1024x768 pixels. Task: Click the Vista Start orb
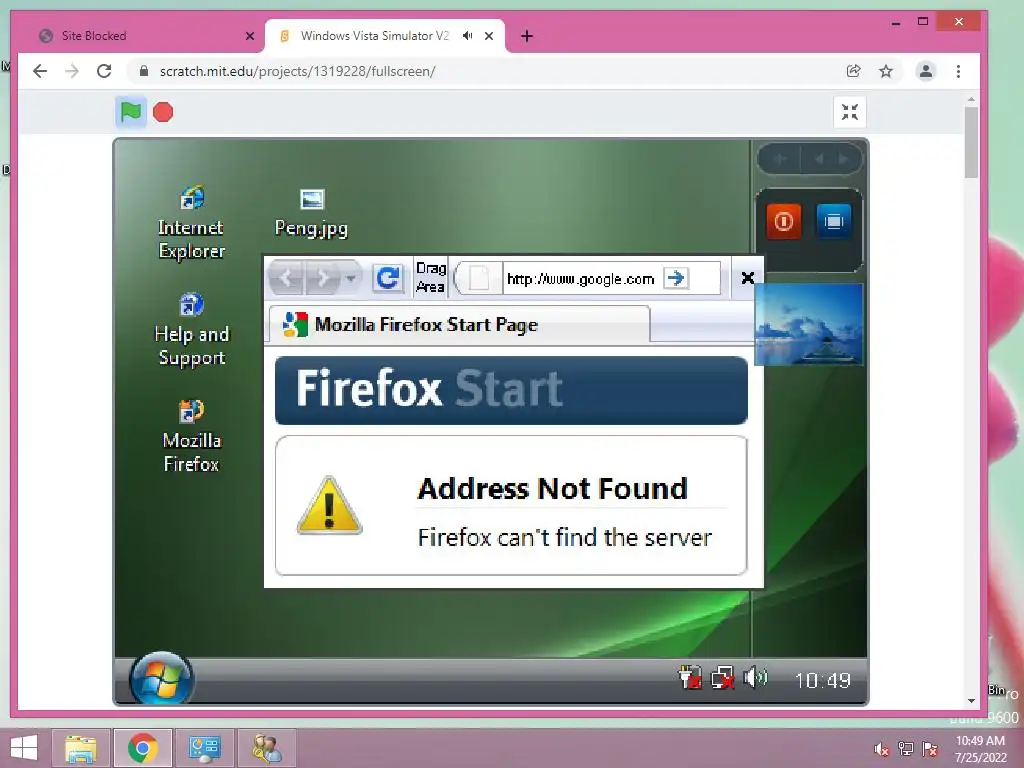(161, 680)
